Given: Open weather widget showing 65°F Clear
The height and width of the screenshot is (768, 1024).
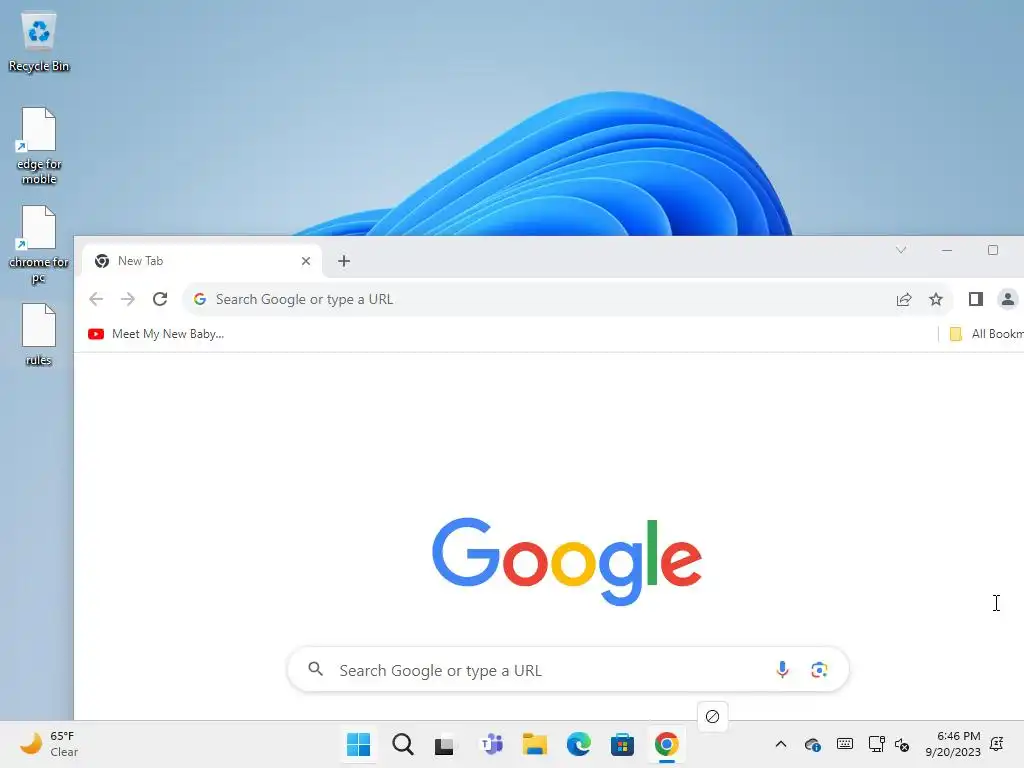Looking at the screenshot, I should [x=48, y=744].
